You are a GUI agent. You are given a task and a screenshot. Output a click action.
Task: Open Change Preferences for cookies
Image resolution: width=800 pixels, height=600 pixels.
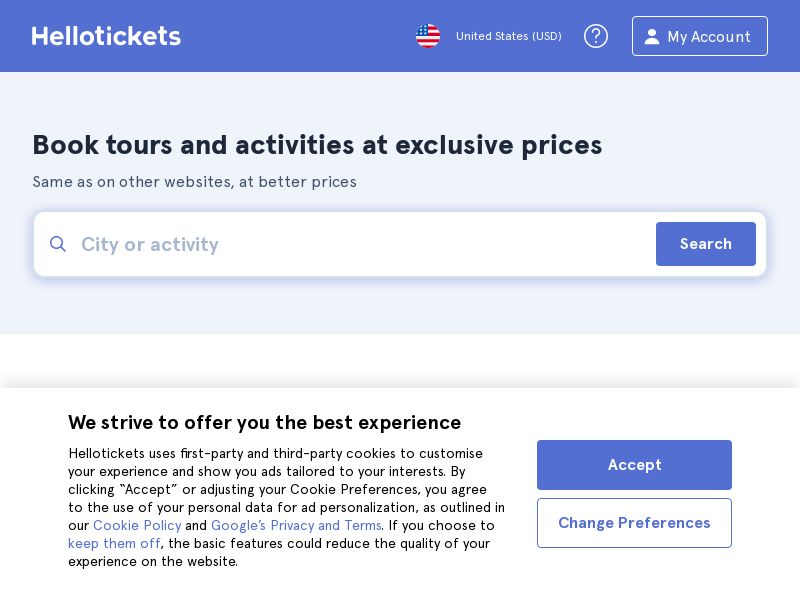click(x=634, y=523)
